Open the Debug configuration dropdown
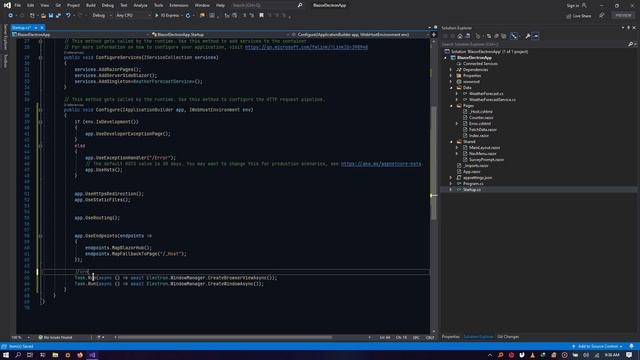 [101, 16]
